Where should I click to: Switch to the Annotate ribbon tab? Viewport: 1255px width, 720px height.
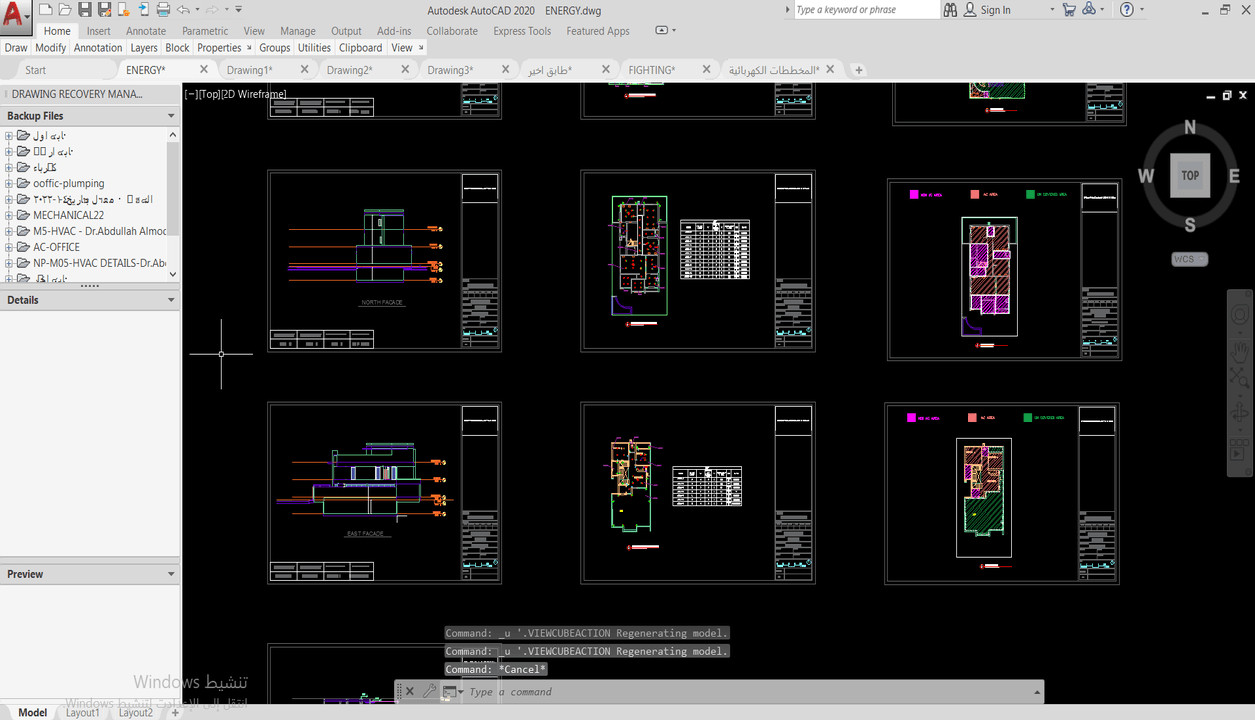point(146,31)
